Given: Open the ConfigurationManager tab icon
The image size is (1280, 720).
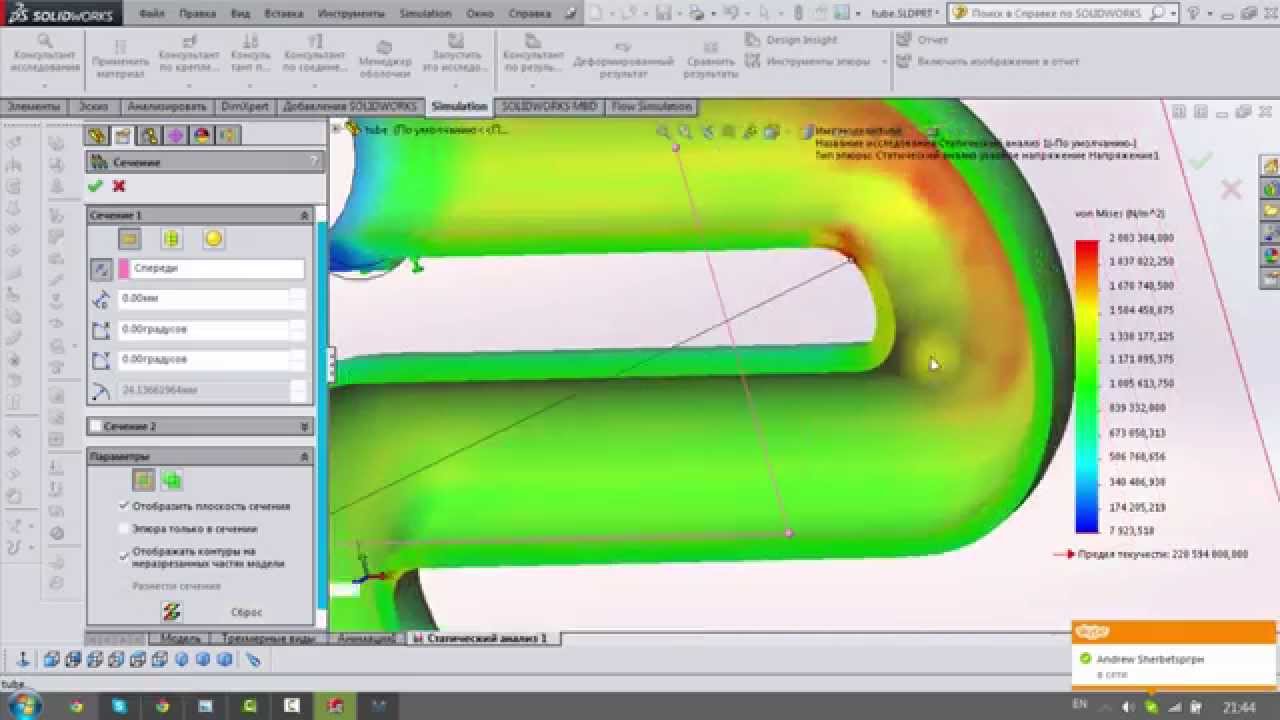Looking at the screenshot, I should [149, 136].
